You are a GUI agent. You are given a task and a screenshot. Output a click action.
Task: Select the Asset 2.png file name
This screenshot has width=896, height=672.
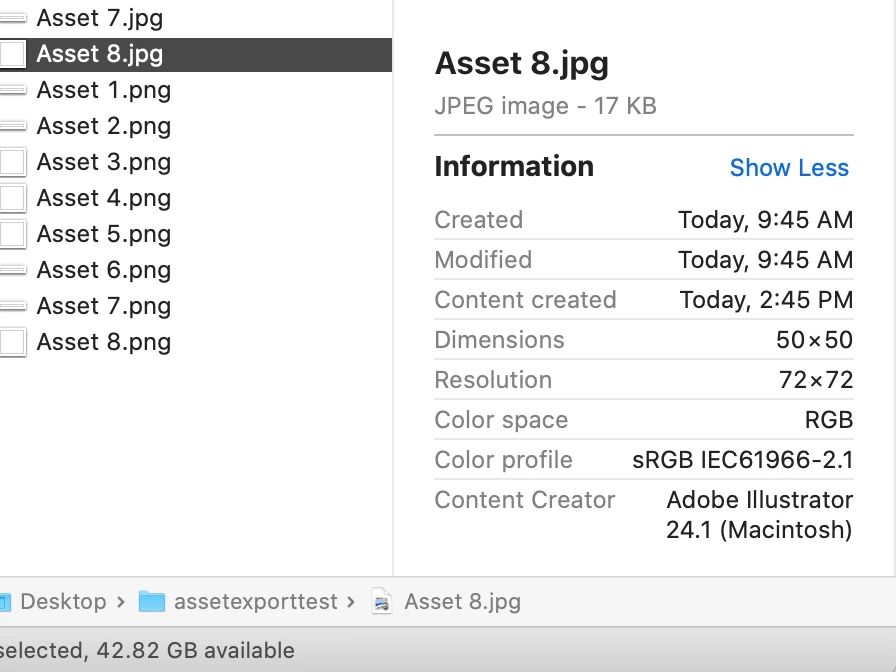pyautogui.click(x=103, y=126)
